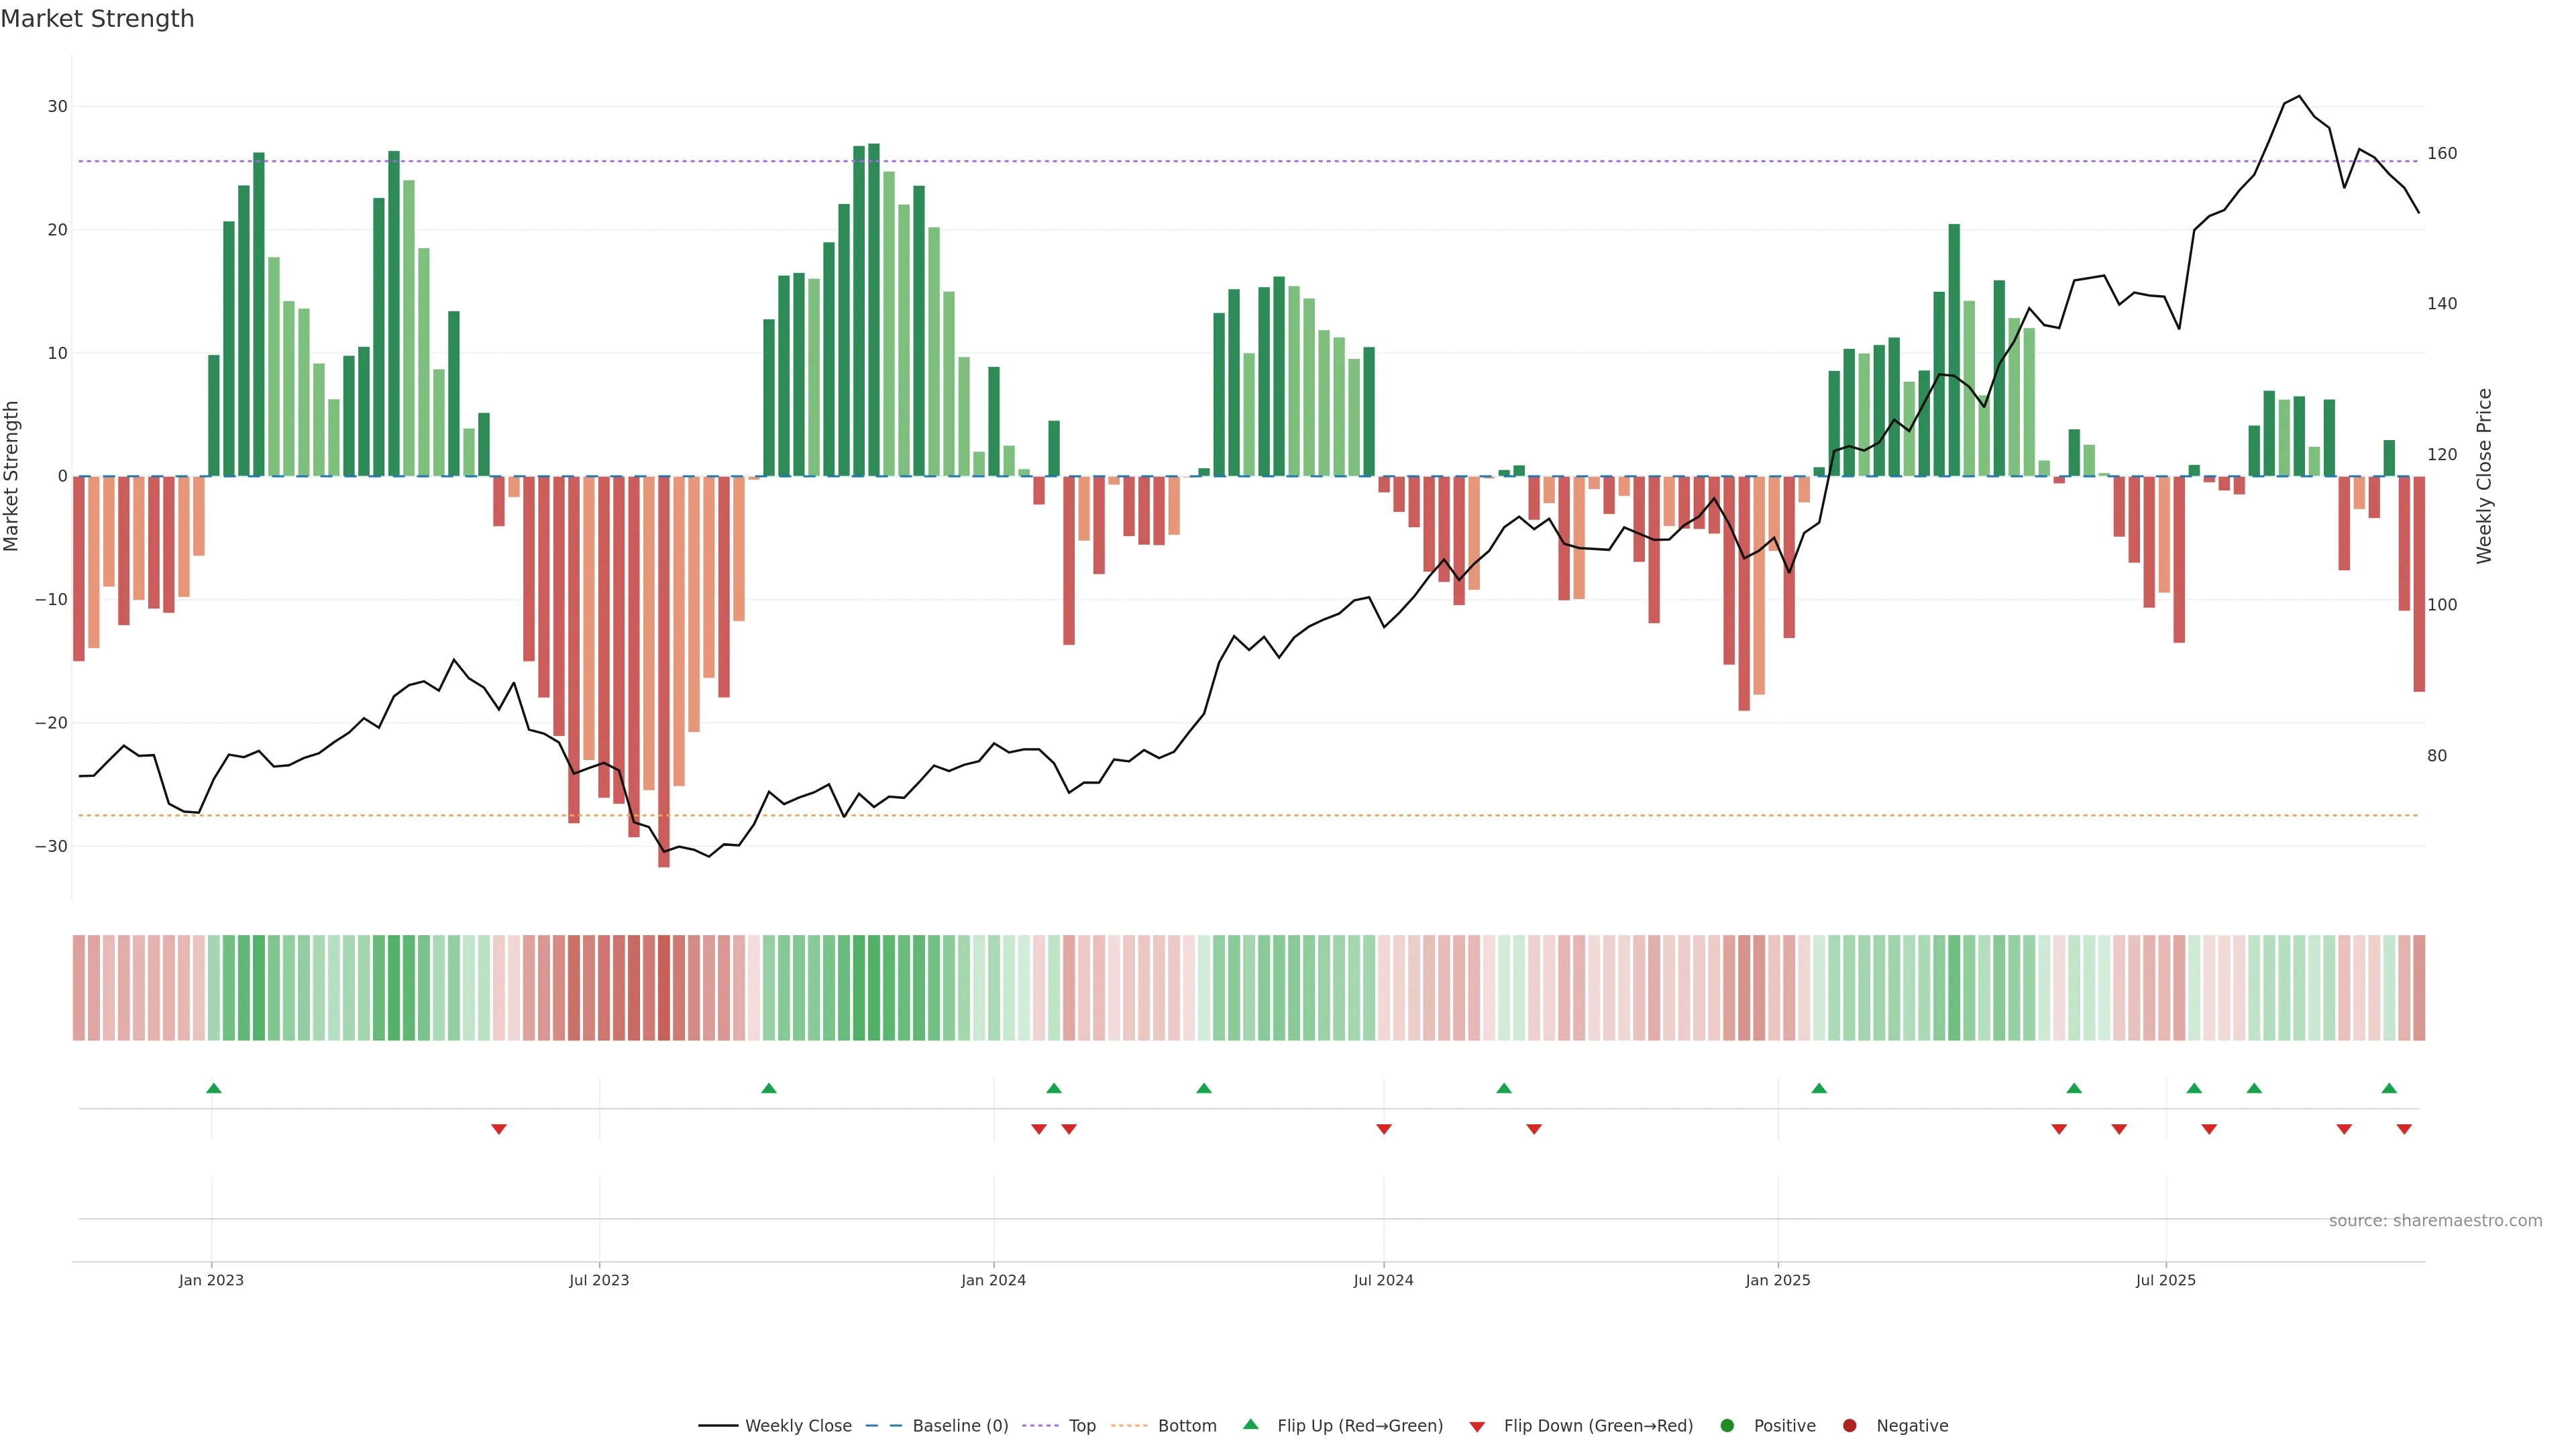Click red flip-down marker at Jul 2024
Screen dimensions: 2576x1449
(1384, 1129)
